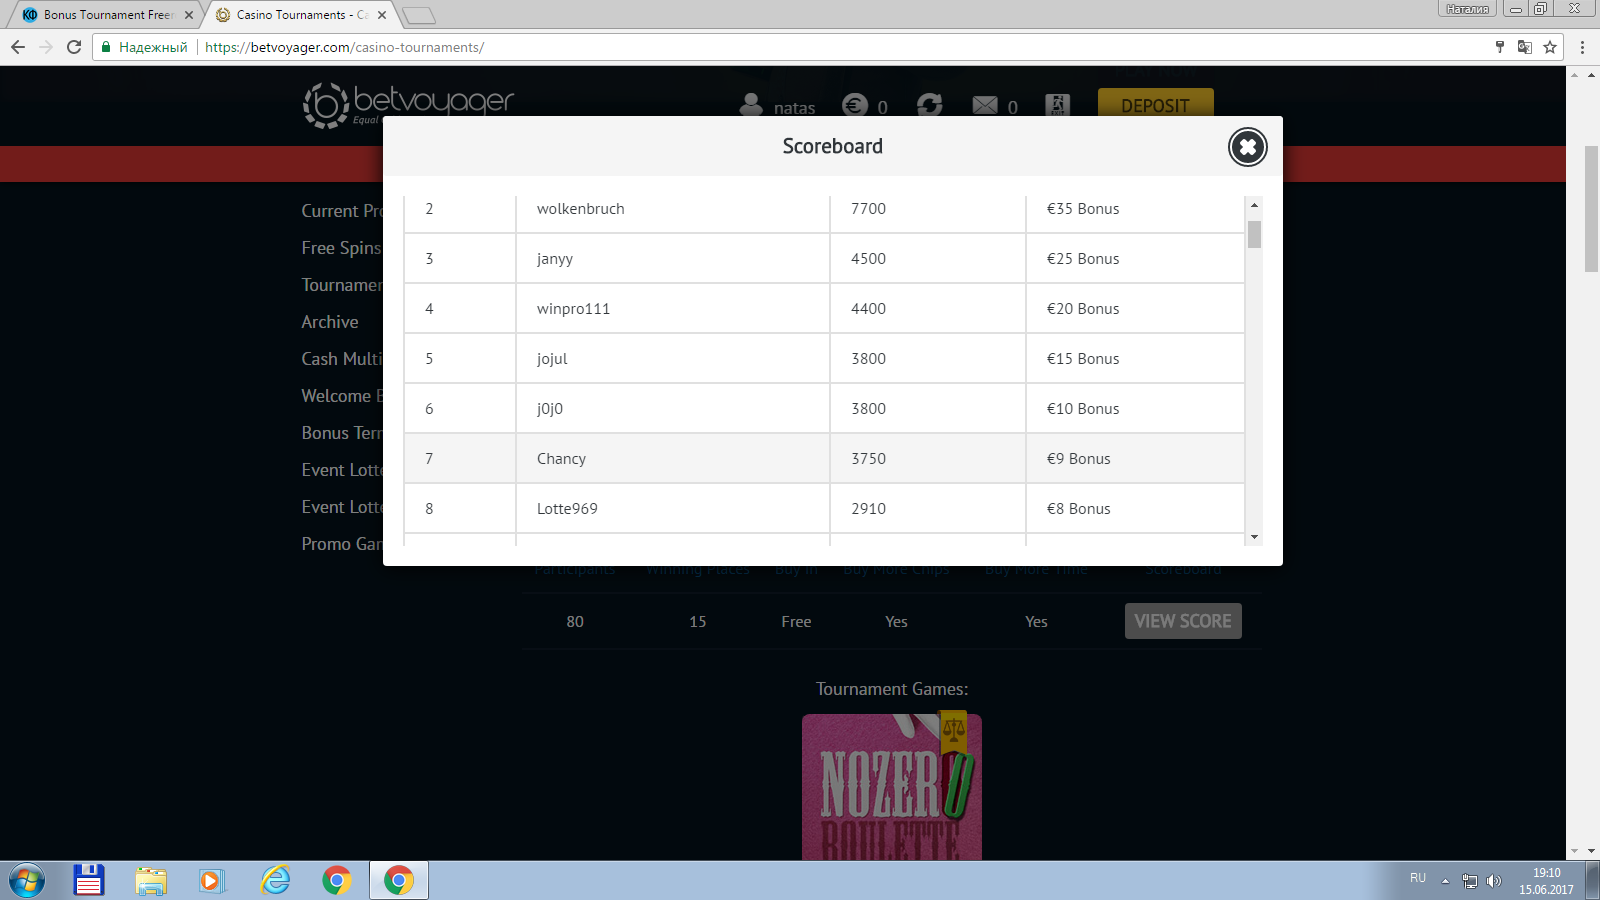Viewport: 1600px width, 900px height.
Task: Launch the media player taskbar icon
Action: click(211, 880)
